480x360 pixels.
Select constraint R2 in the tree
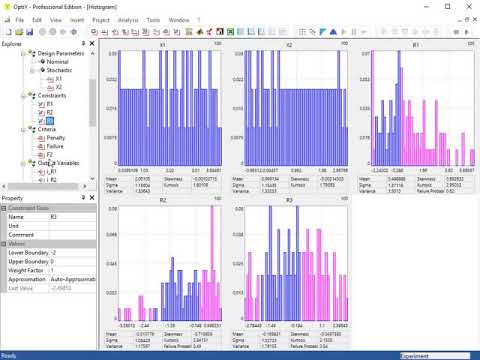(50, 113)
